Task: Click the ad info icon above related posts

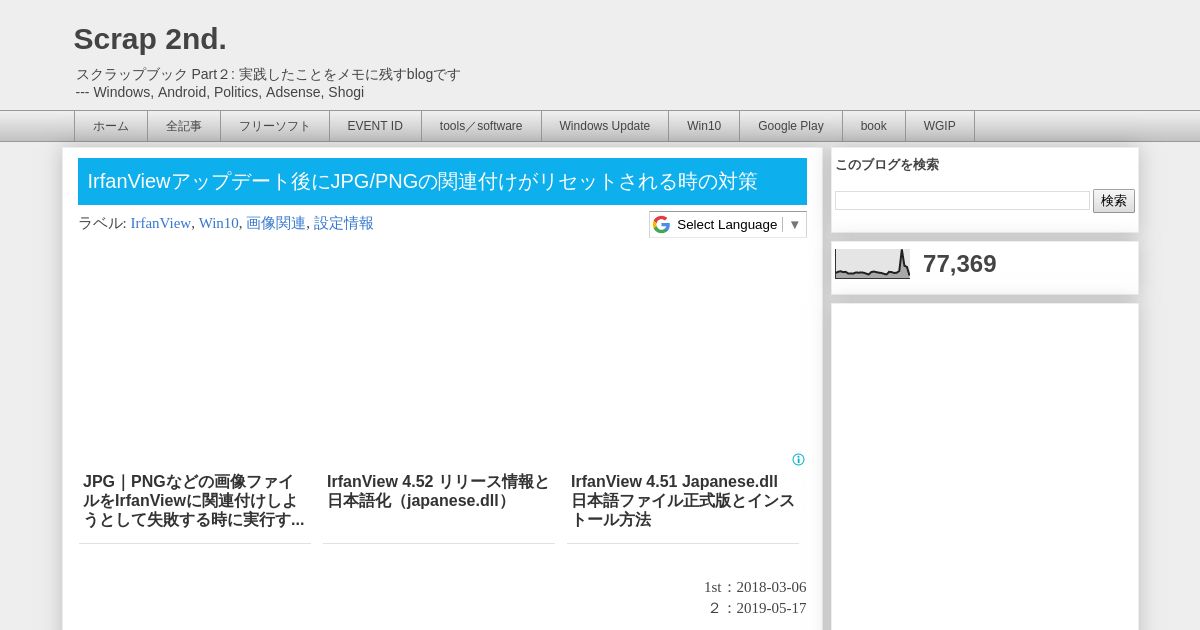Action: [x=798, y=460]
